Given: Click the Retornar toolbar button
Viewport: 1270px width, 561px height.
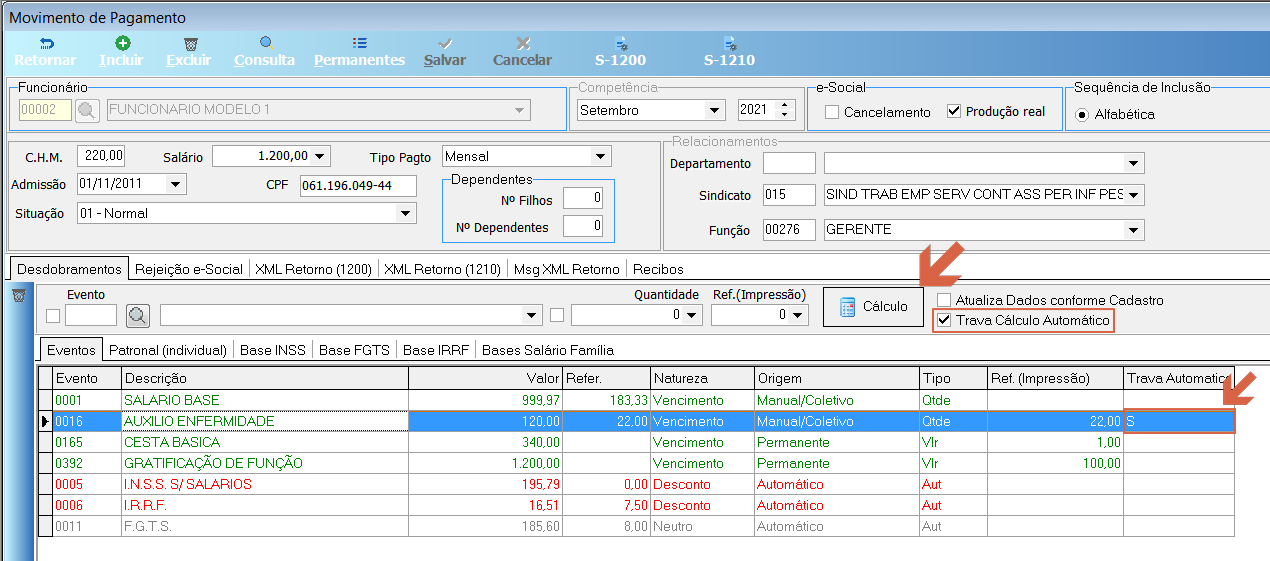Looking at the screenshot, I should coord(45,52).
